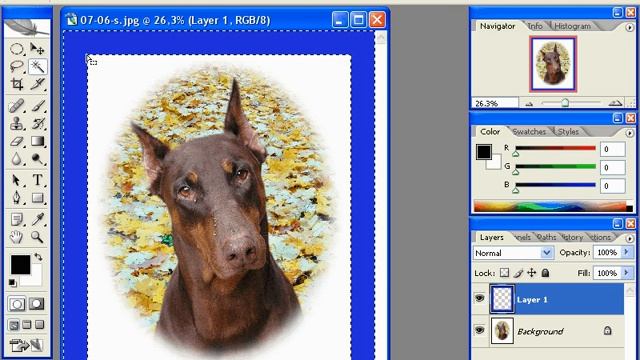Switch to the History tab

(572, 237)
